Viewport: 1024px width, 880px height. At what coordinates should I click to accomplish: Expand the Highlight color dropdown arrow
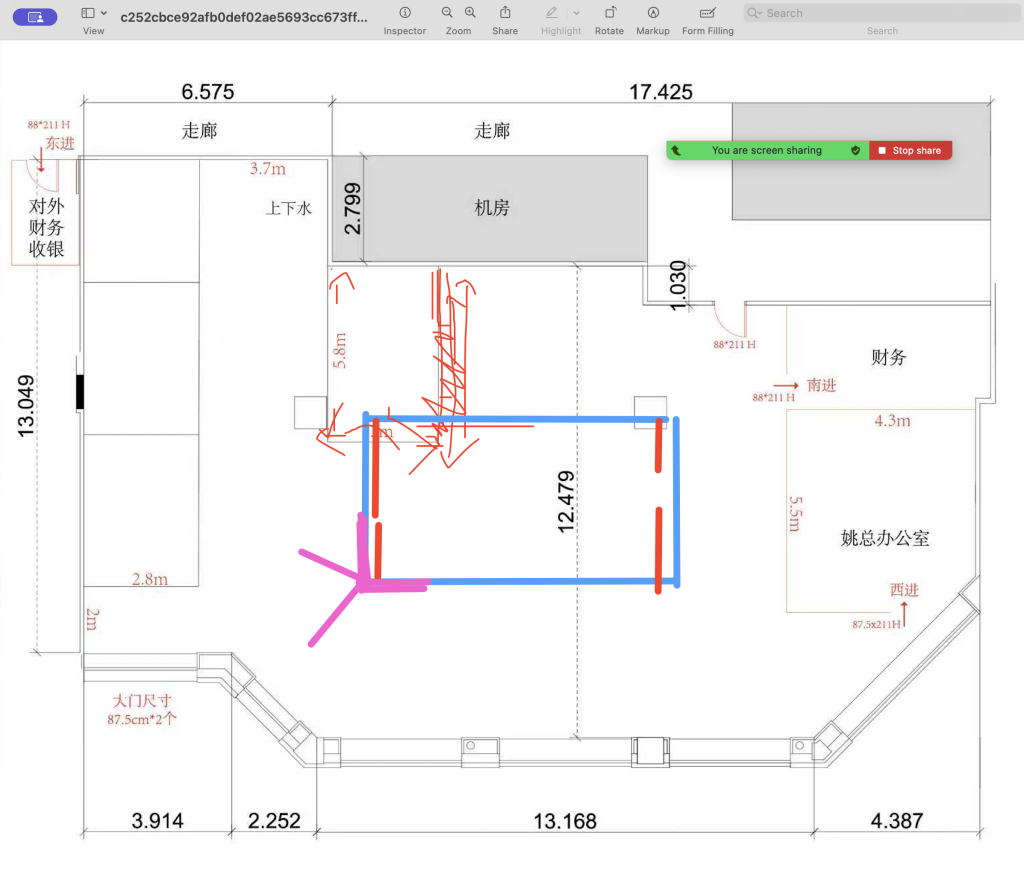click(x=576, y=13)
